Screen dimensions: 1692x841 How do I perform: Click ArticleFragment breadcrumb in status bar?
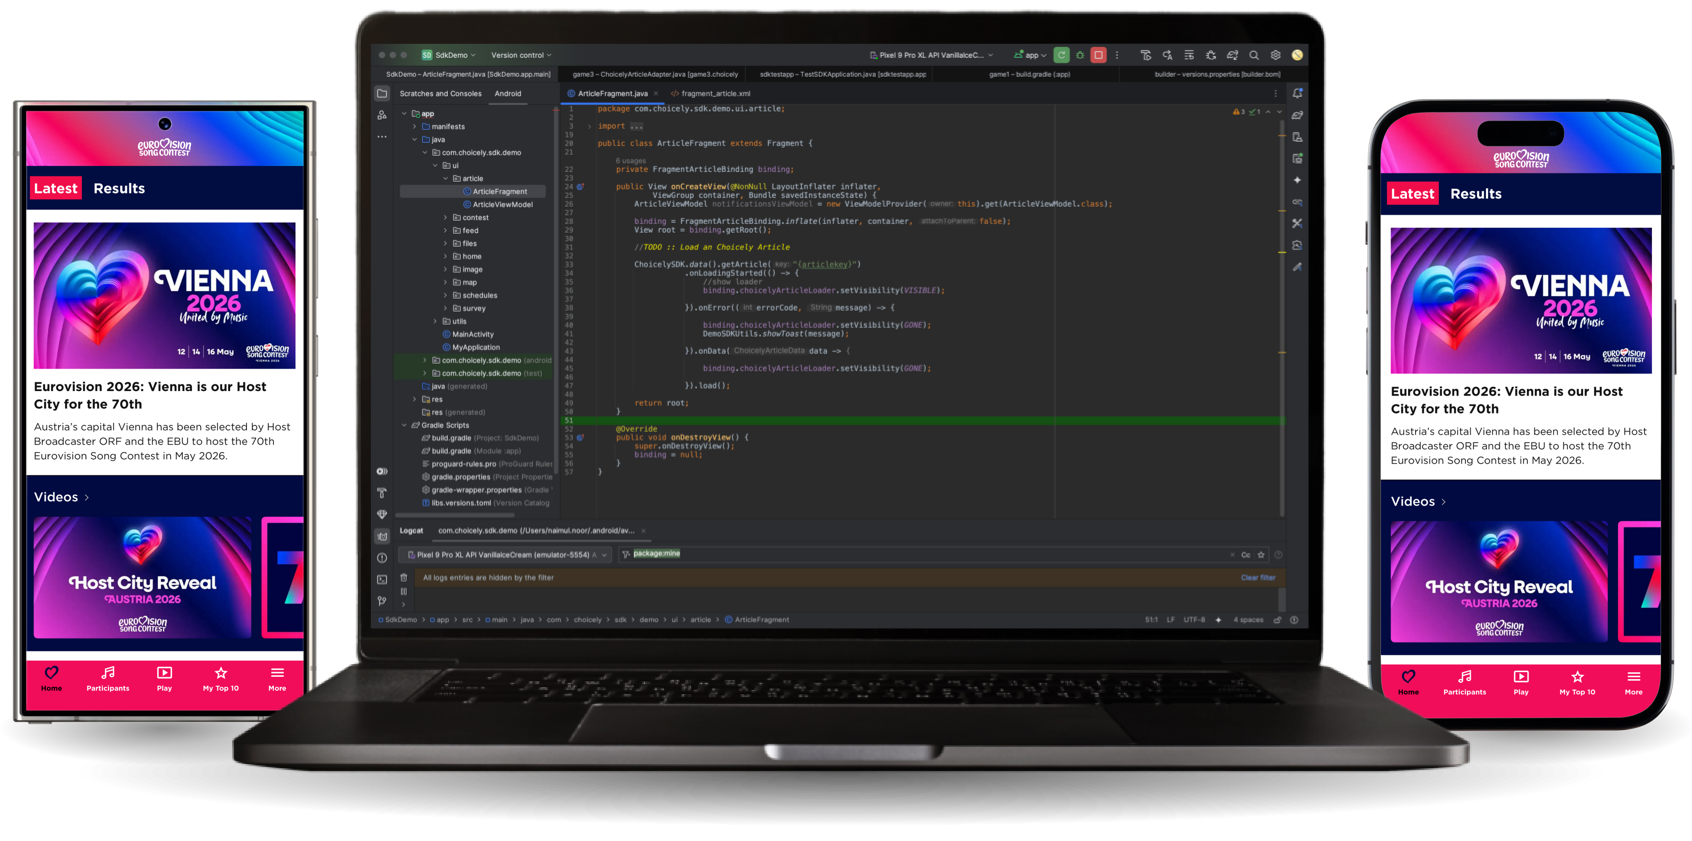(x=757, y=620)
